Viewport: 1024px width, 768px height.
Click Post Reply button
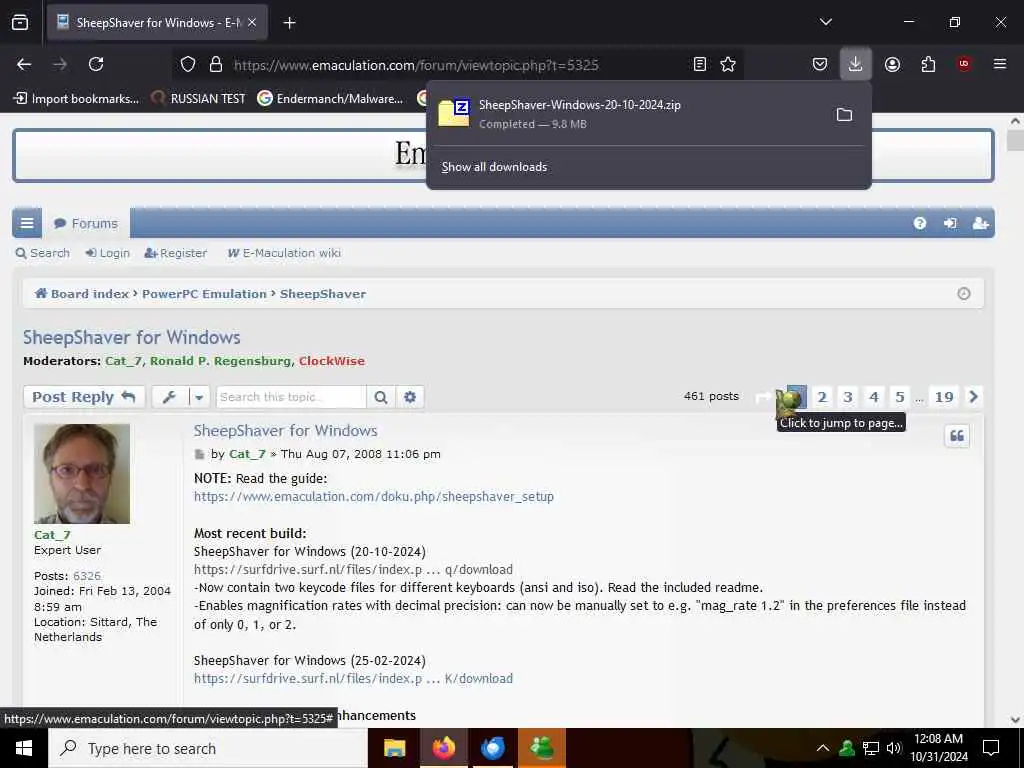point(84,397)
